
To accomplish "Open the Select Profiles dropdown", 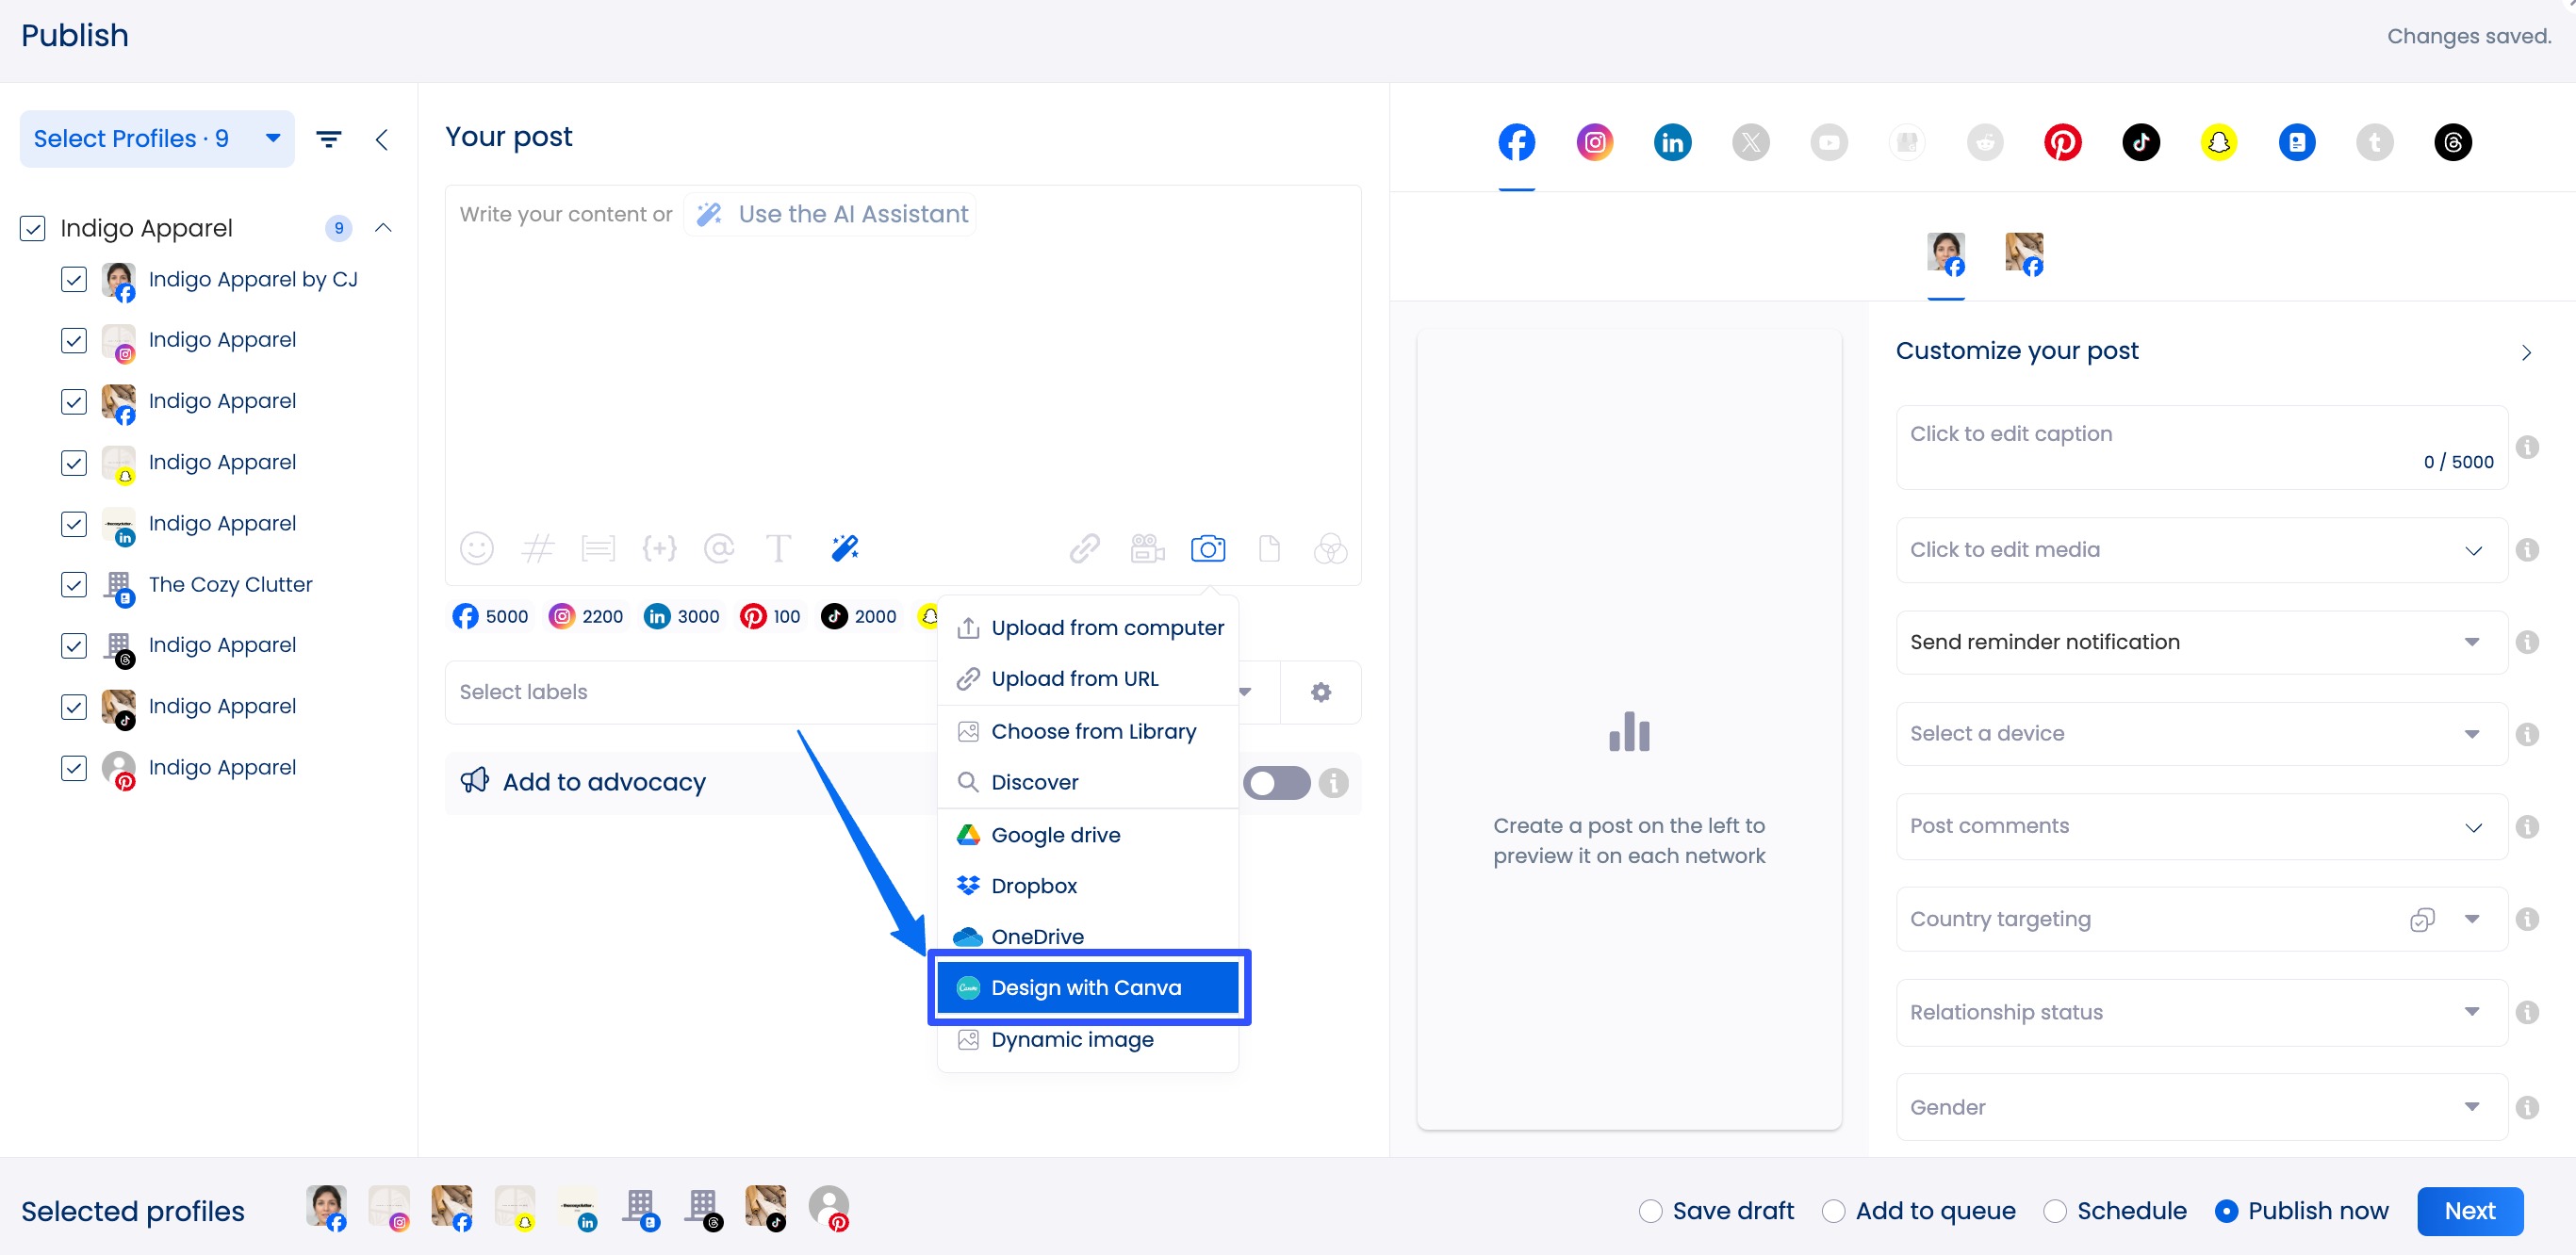I will pos(157,139).
